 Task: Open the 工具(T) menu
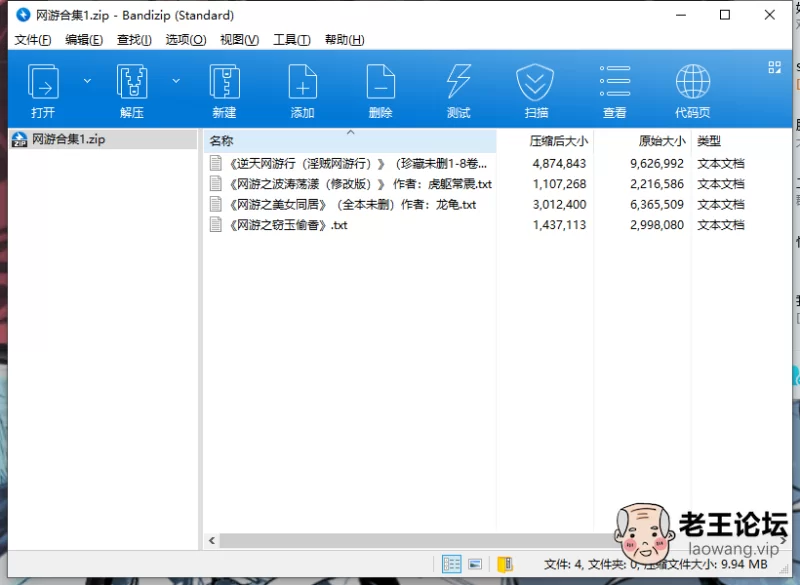pyautogui.click(x=292, y=40)
